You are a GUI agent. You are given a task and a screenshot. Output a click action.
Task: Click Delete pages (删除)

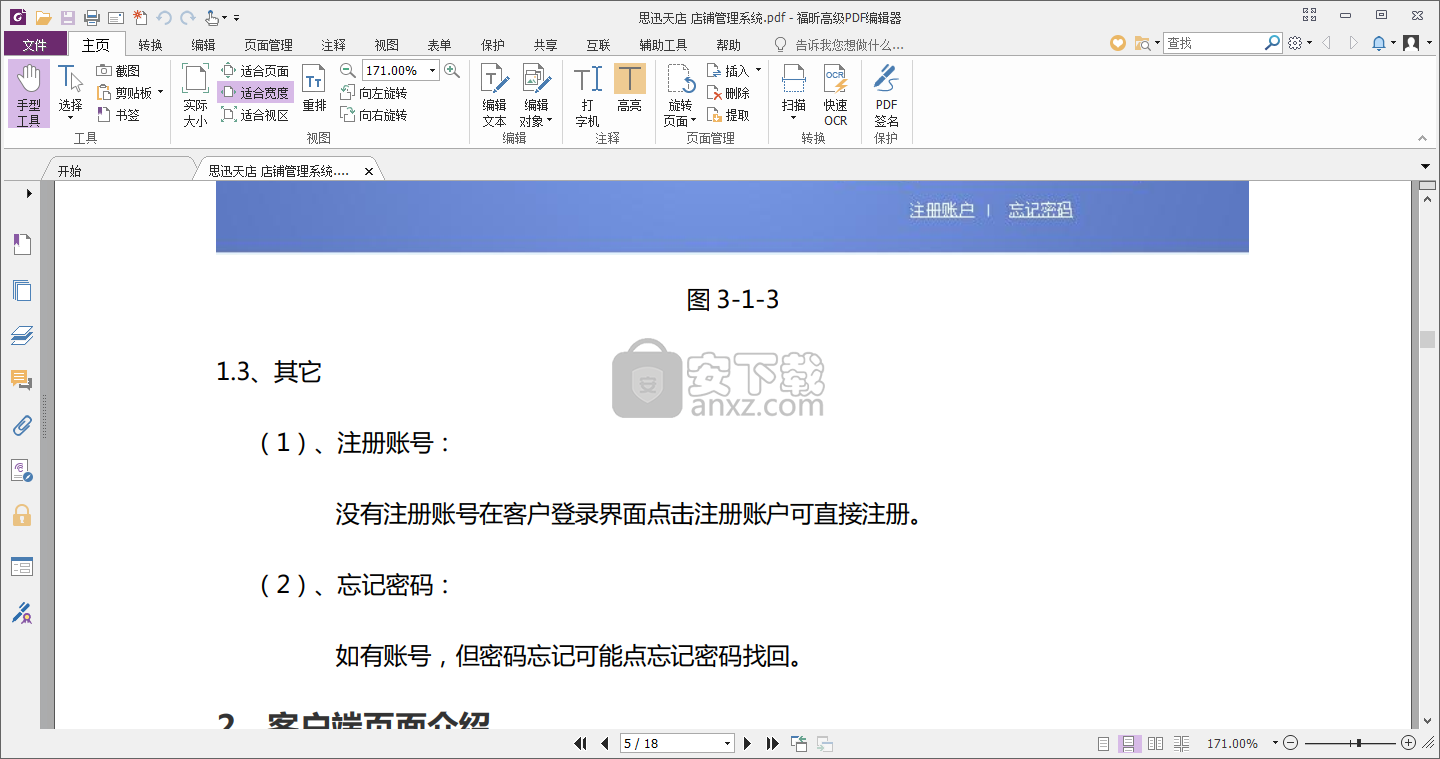point(728,93)
